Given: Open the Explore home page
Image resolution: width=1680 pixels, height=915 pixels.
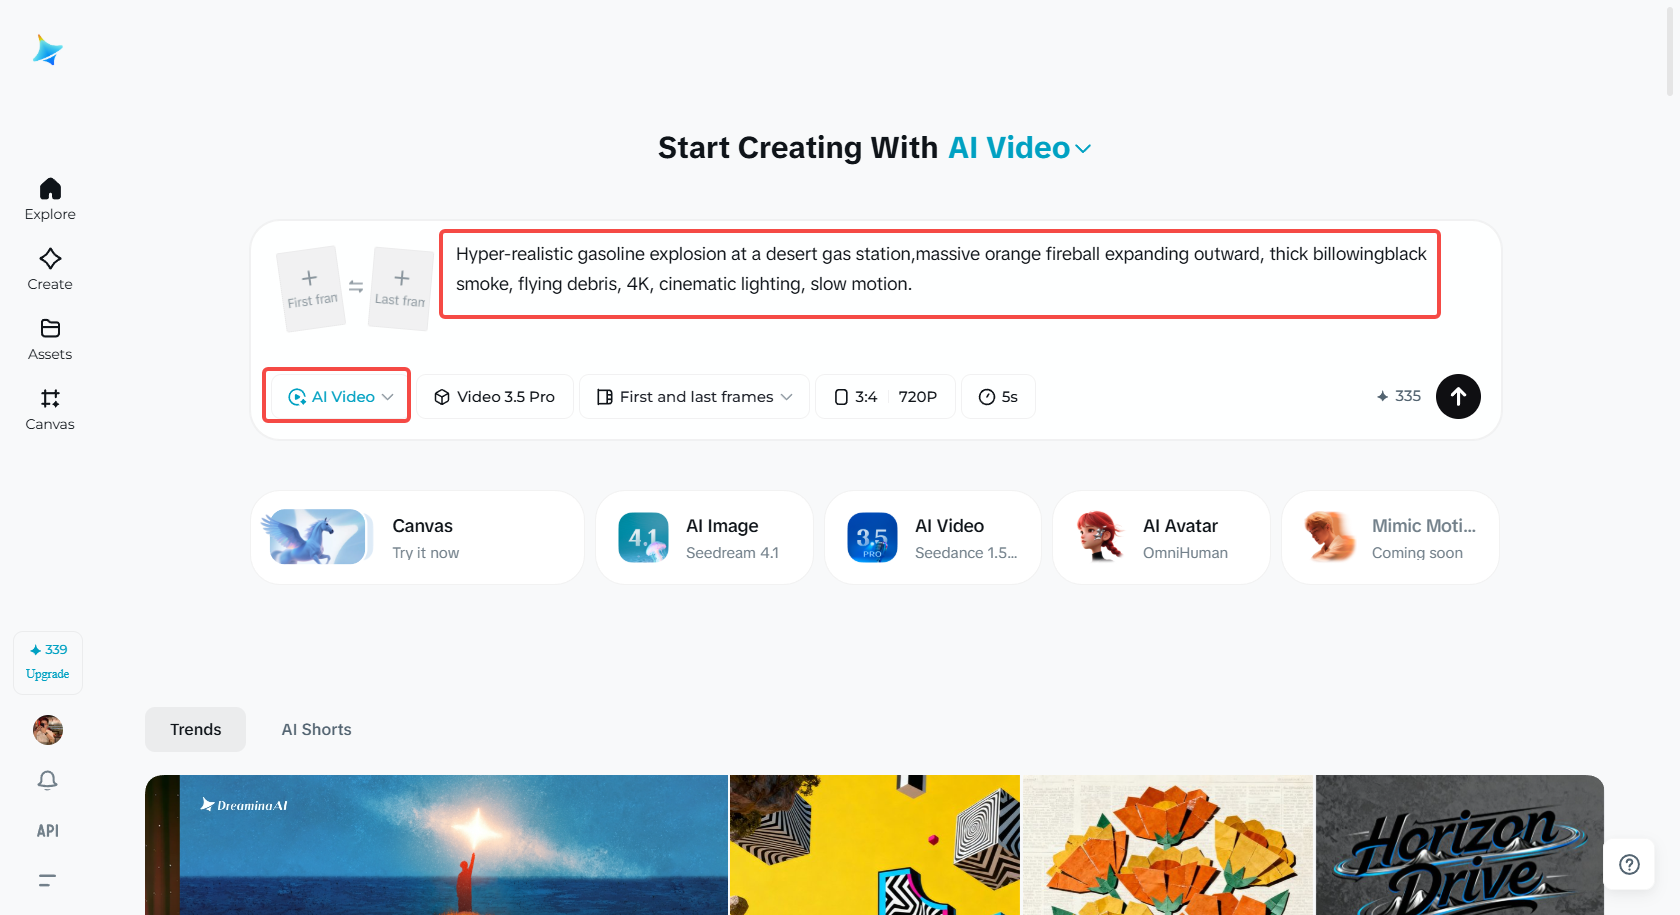Looking at the screenshot, I should tap(49, 198).
